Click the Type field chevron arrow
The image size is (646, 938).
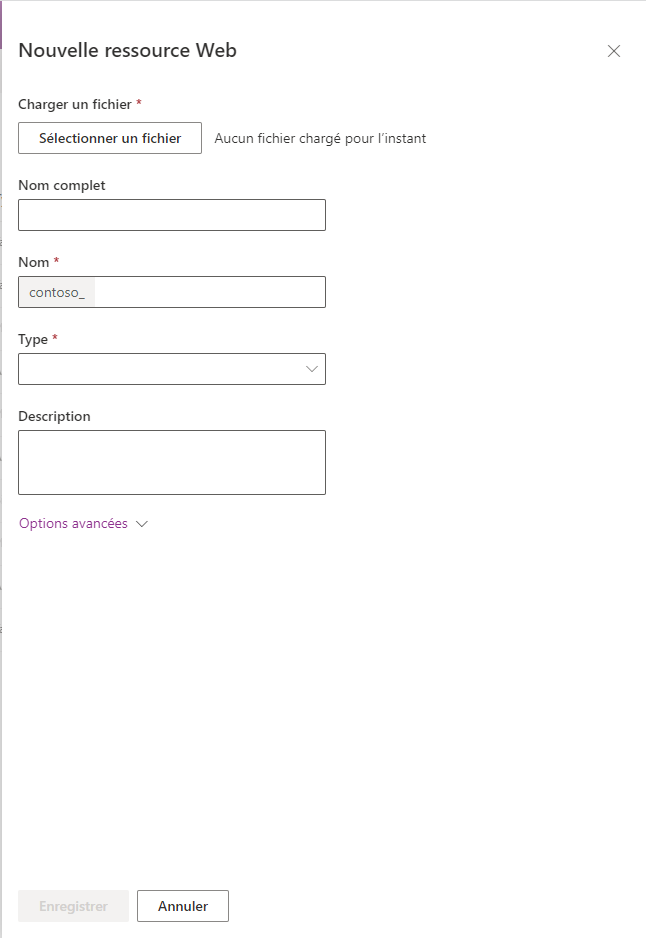(310, 369)
